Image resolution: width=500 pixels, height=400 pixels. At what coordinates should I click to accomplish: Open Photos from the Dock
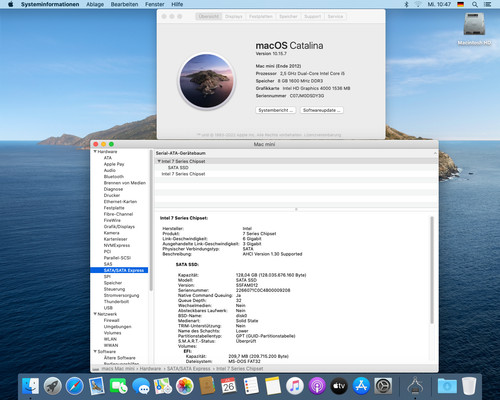(185, 386)
